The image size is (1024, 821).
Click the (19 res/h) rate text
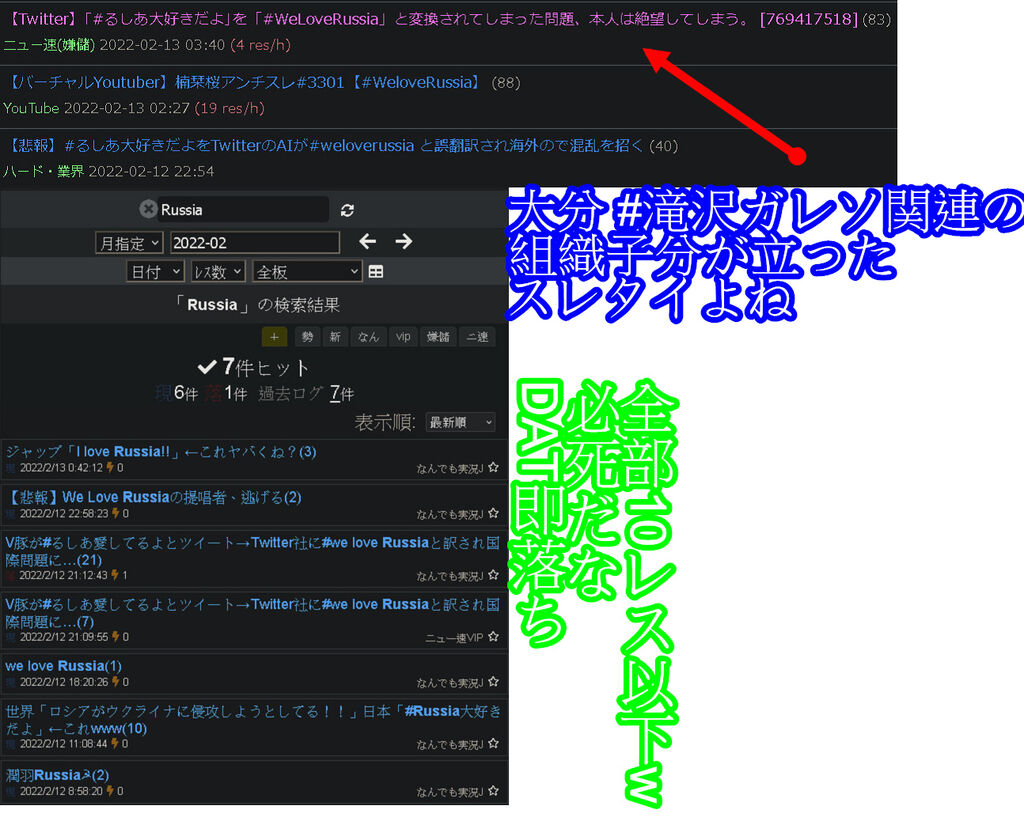pyautogui.click(x=229, y=108)
